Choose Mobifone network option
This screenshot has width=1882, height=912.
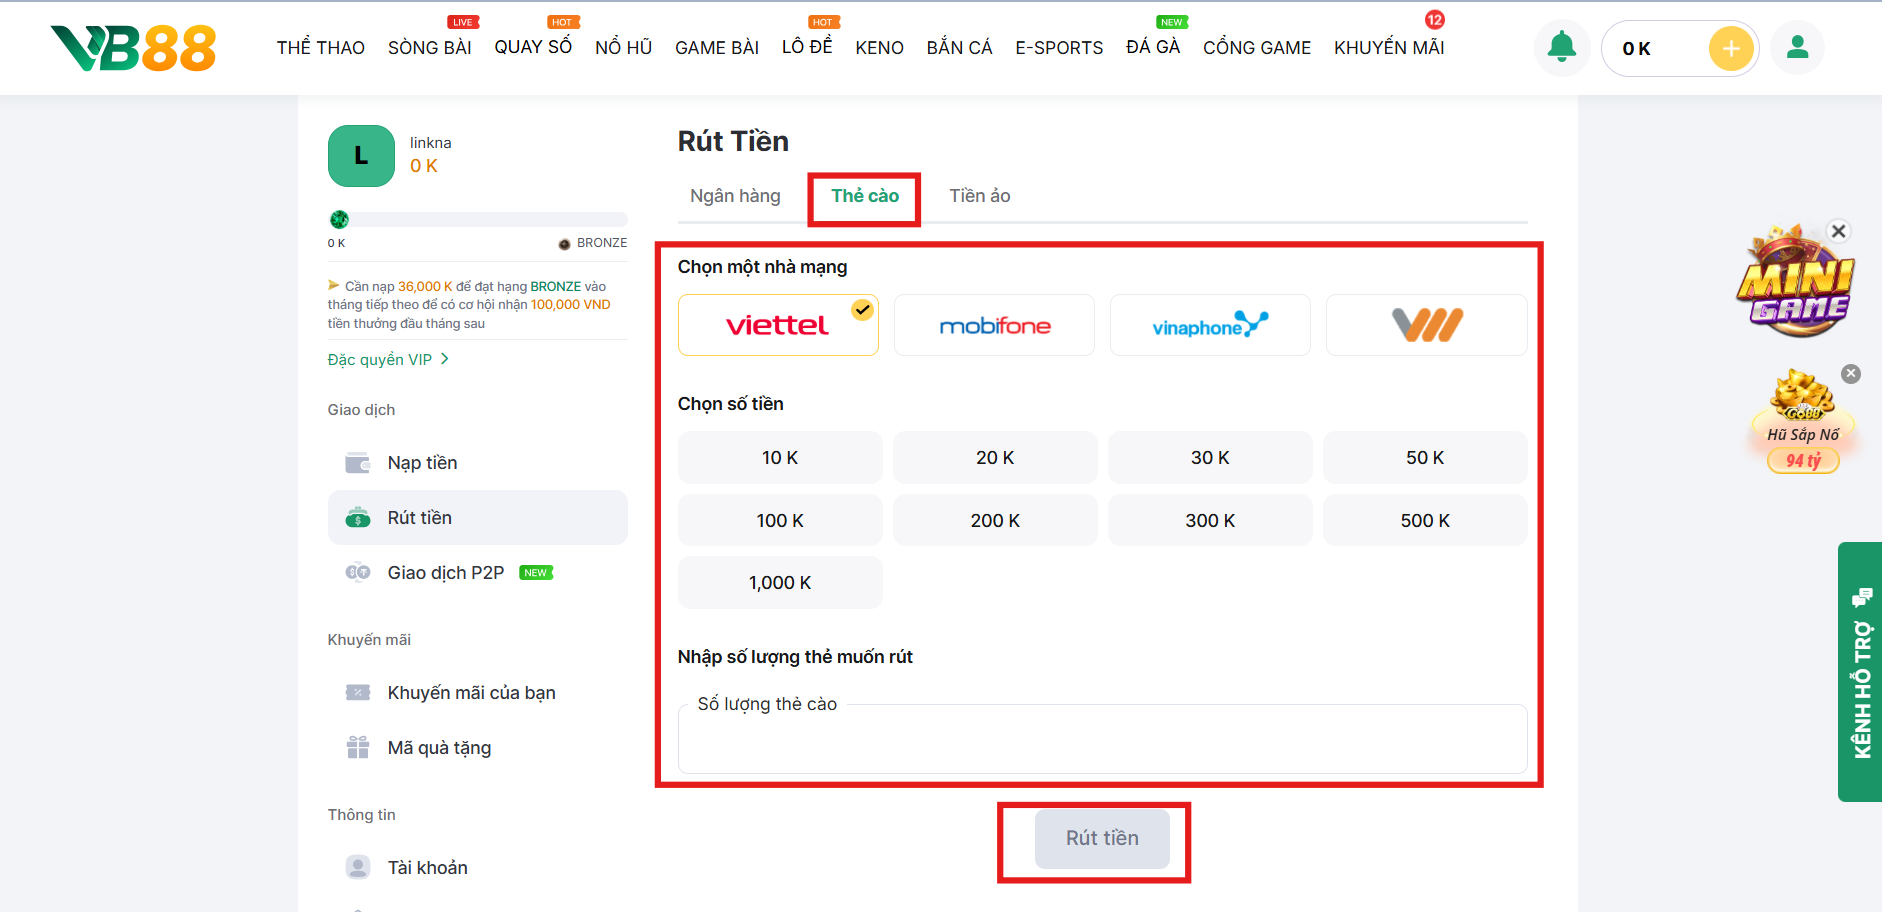coord(994,325)
